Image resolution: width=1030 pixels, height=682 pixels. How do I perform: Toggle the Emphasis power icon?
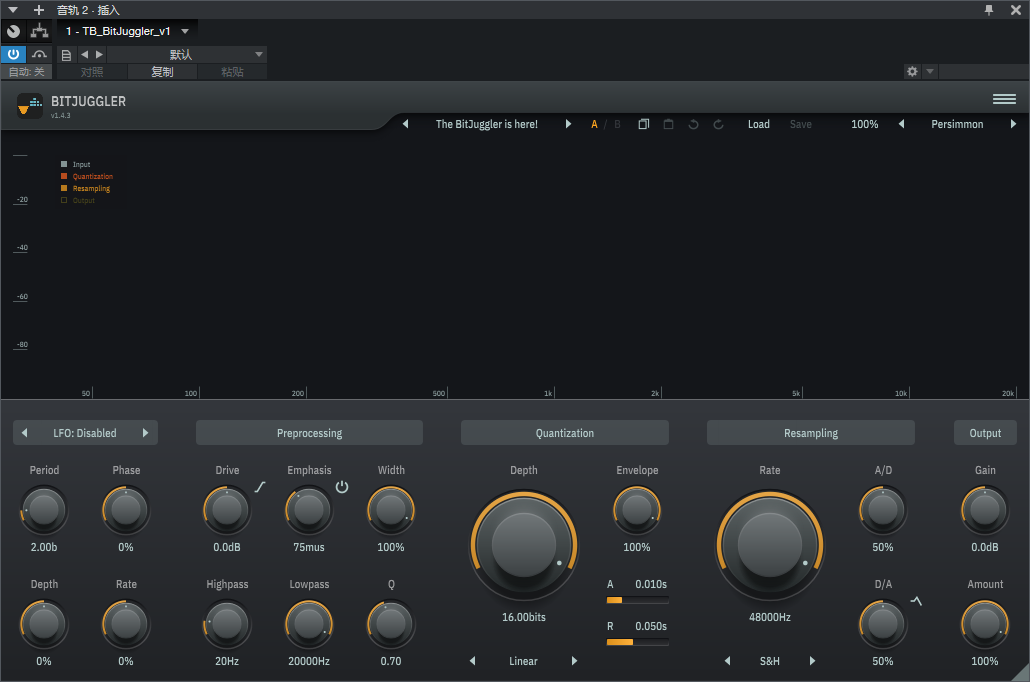tap(342, 487)
